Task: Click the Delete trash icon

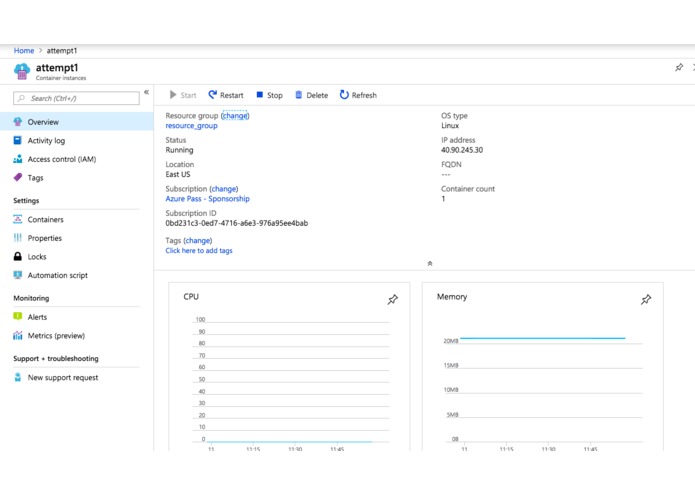Action: click(299, 95)
